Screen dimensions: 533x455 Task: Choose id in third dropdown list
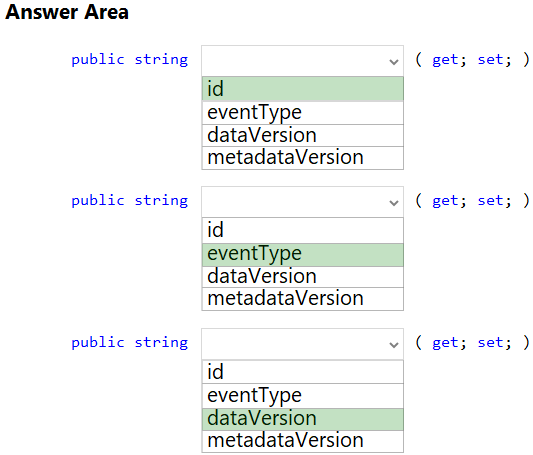point(303,372)
